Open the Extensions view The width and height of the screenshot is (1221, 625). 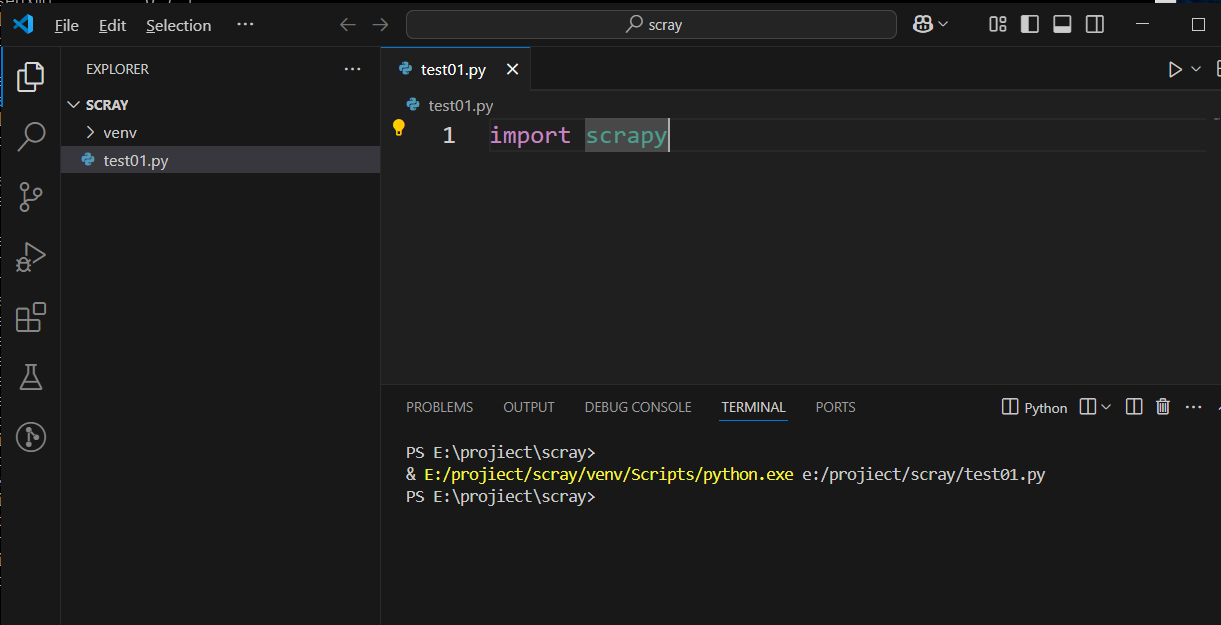pos(31,317)
